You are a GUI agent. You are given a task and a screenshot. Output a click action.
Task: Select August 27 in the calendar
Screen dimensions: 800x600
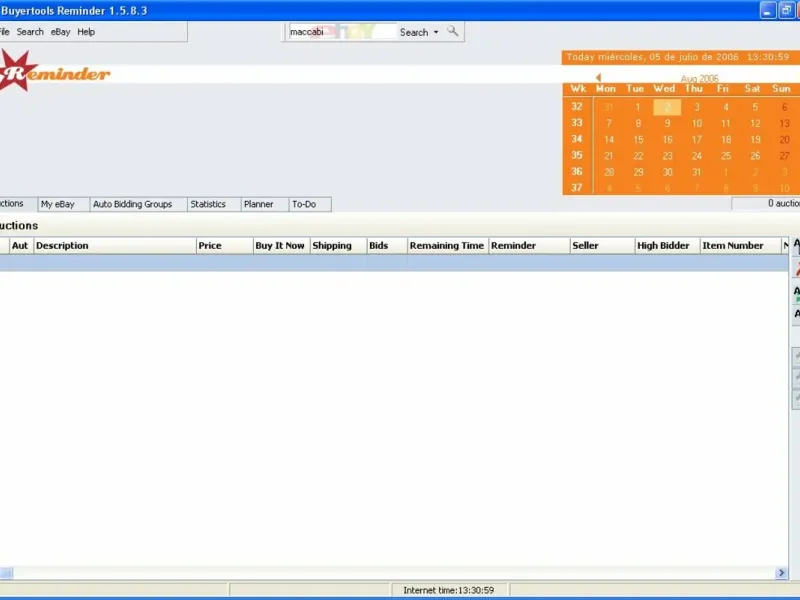tap(785, 156)
